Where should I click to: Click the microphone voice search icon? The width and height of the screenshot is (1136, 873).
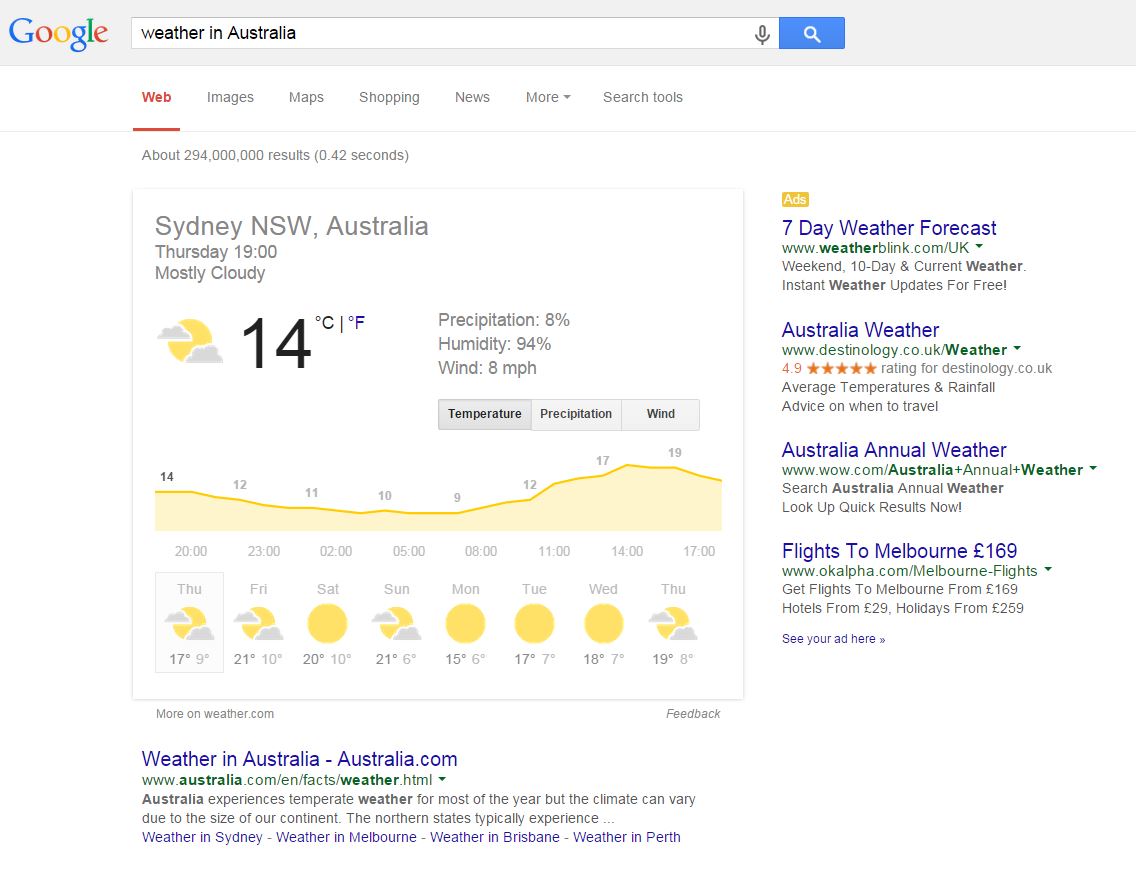tap(761, 34)
